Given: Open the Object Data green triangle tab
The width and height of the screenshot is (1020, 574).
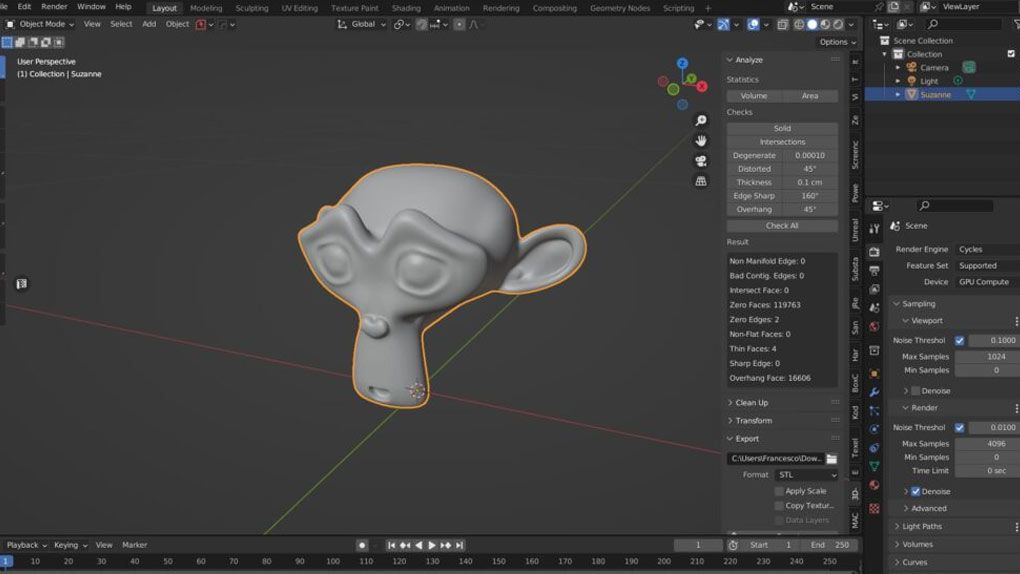Looking at the screenshot, I should click(x=874, y=466).
